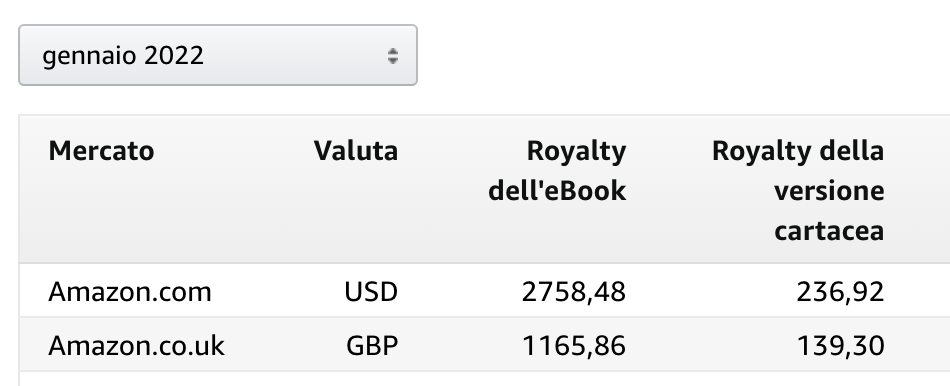The image size is (950, 386).
Task: Click the 139,30 paperback royalty value
Action: (840, 346)
